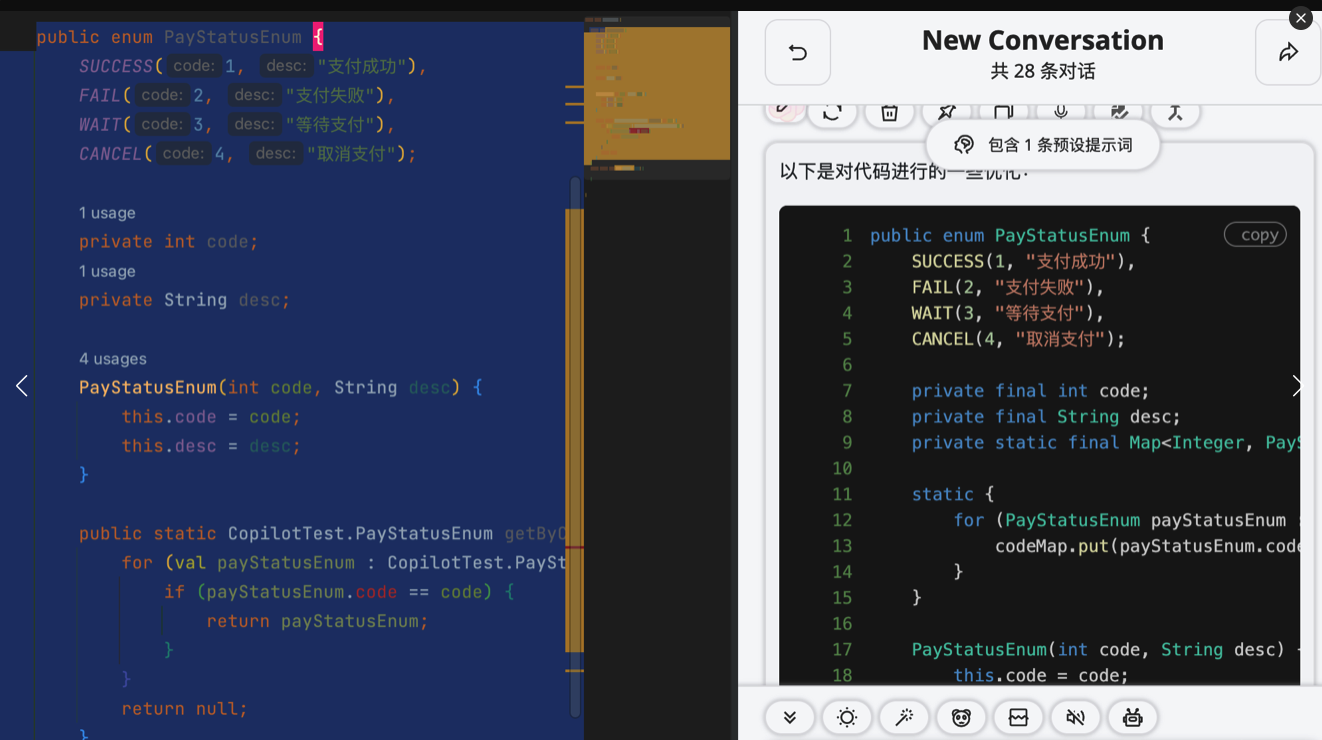Image resolution: width=1322 pixels, height=740 pixels.
Task: Click PayStatusEnum in the editor enum declaration
Action: (x=233, y=37)
